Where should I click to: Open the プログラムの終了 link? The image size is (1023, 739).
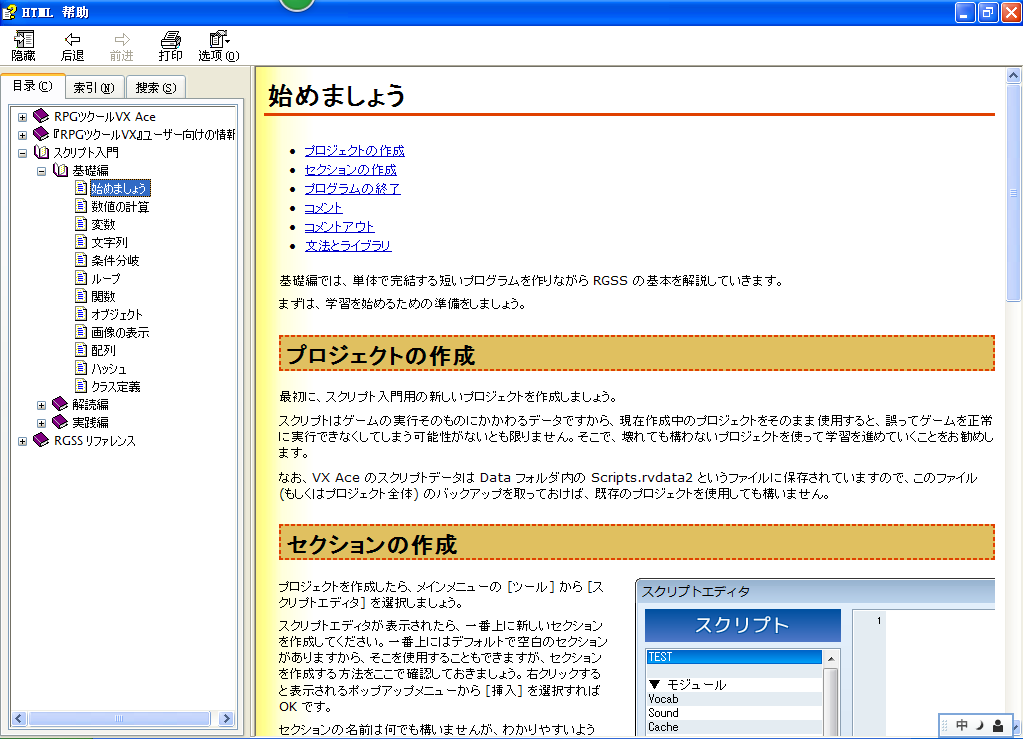pos(352,189)
